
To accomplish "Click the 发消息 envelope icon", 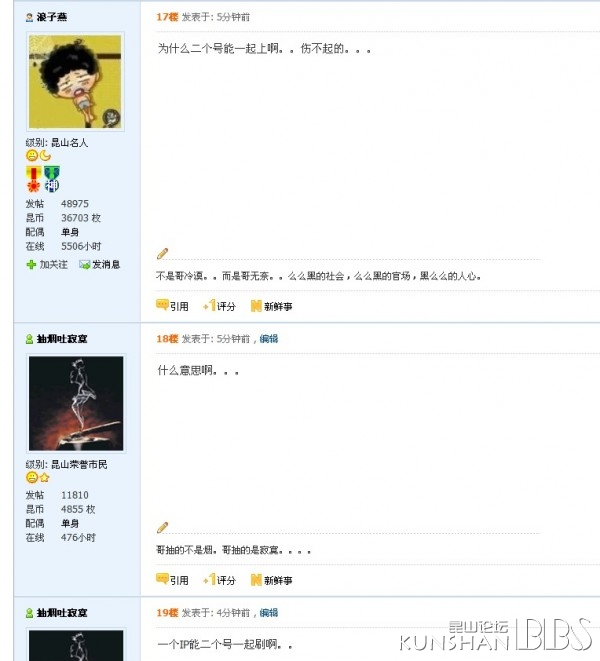I will click(84, 265).
